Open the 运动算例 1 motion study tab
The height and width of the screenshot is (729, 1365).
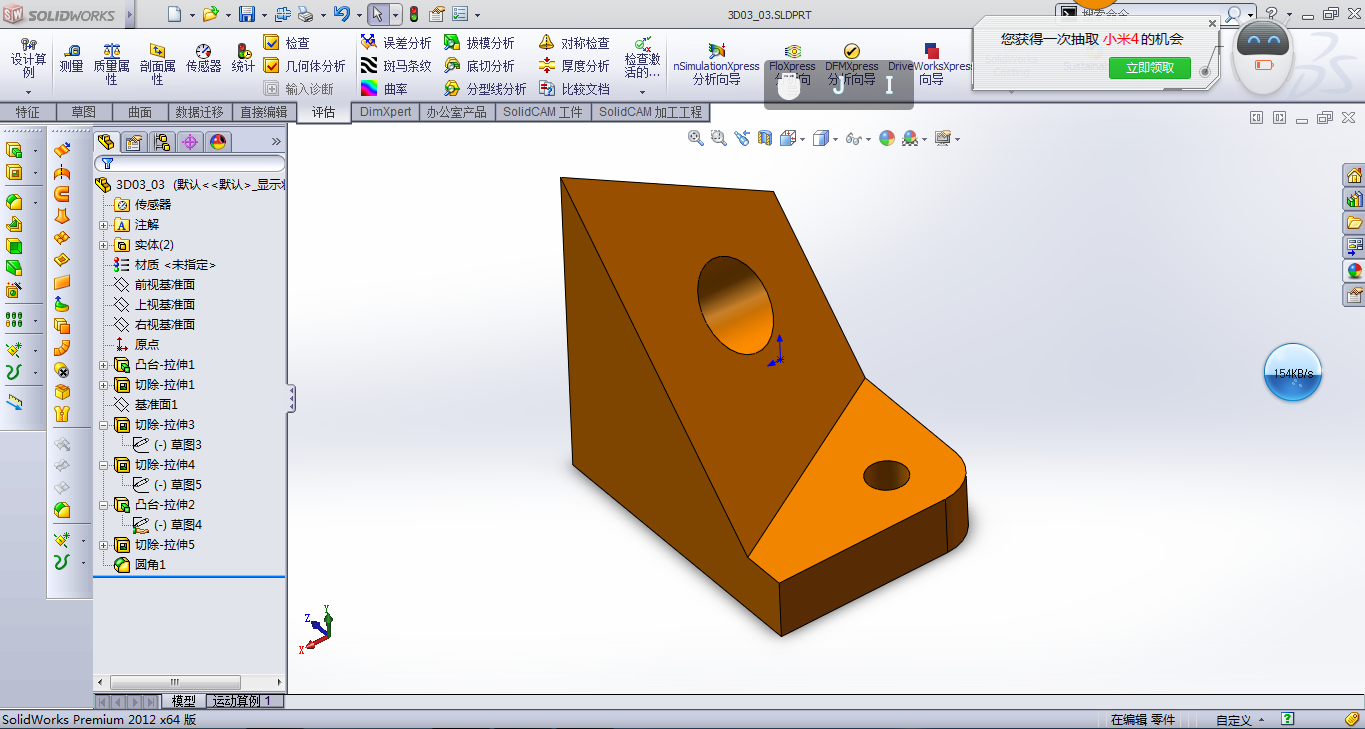242,701
